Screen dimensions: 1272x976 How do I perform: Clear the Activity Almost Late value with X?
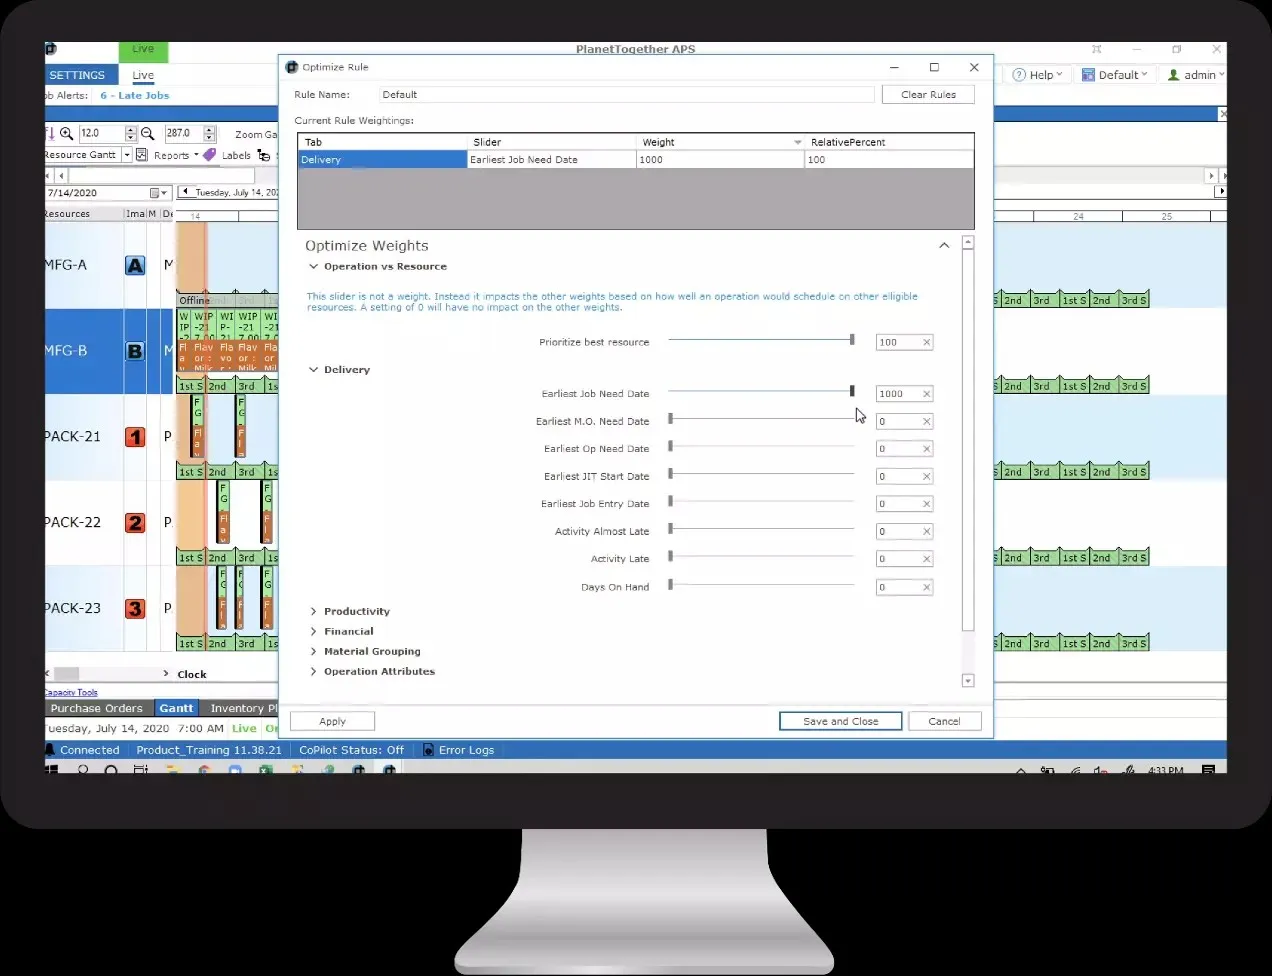[926, 532]
